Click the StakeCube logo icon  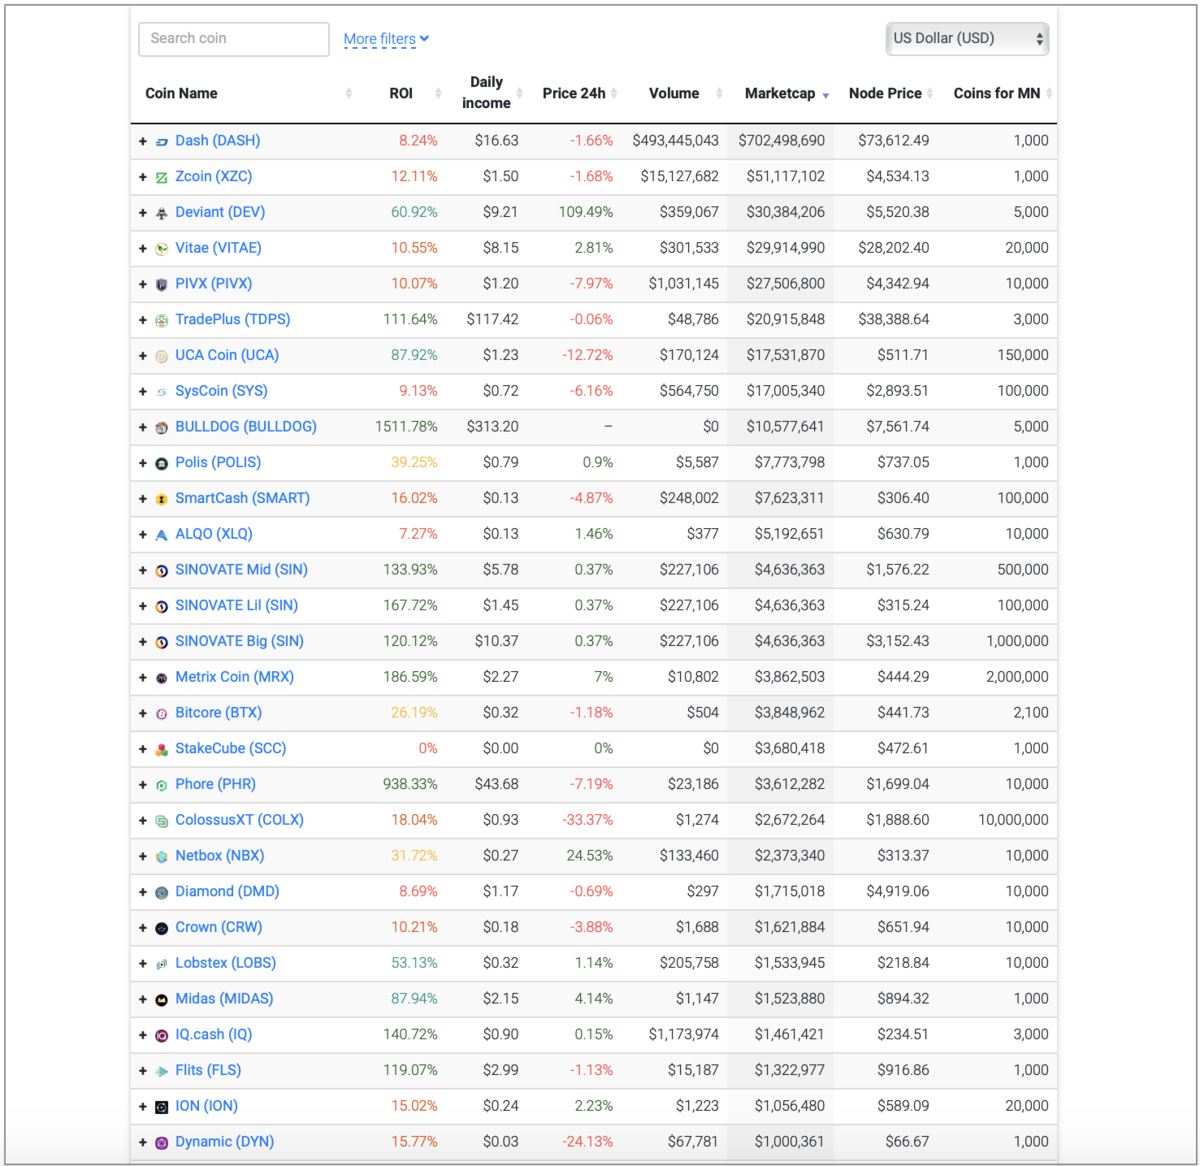point(161,750)
